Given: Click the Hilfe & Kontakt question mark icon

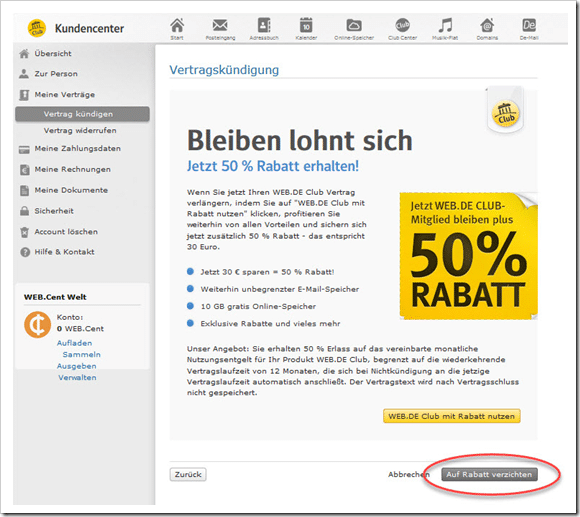Looking at the screenshot, I should (x=25, y=252).
